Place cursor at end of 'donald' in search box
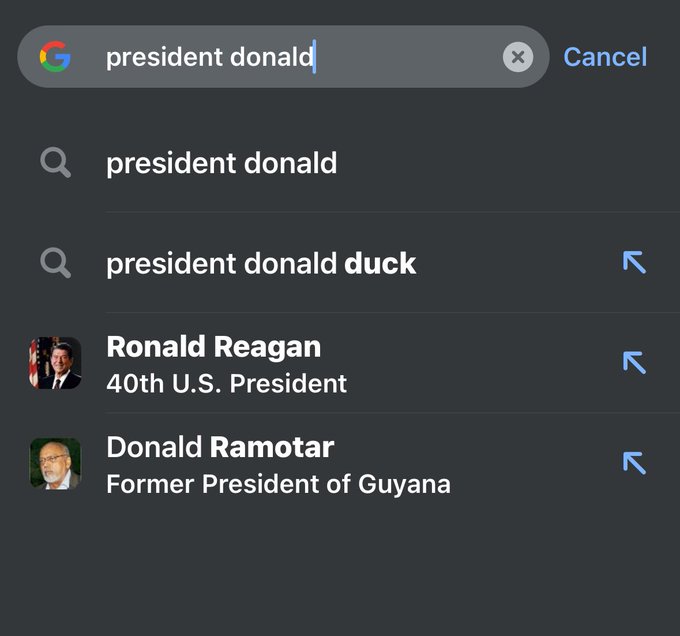Viewport: 680px width, 636px height. click(x=314, y=57)
